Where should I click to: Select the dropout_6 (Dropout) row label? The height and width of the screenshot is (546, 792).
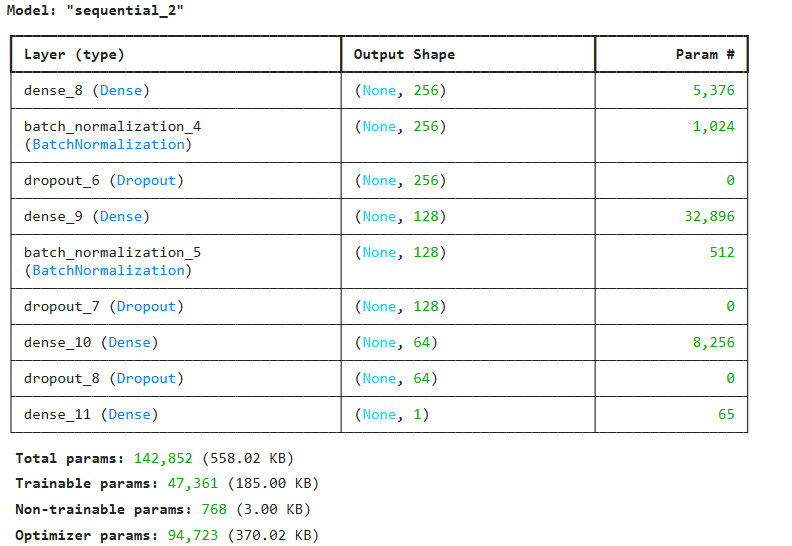pos(103,180)
